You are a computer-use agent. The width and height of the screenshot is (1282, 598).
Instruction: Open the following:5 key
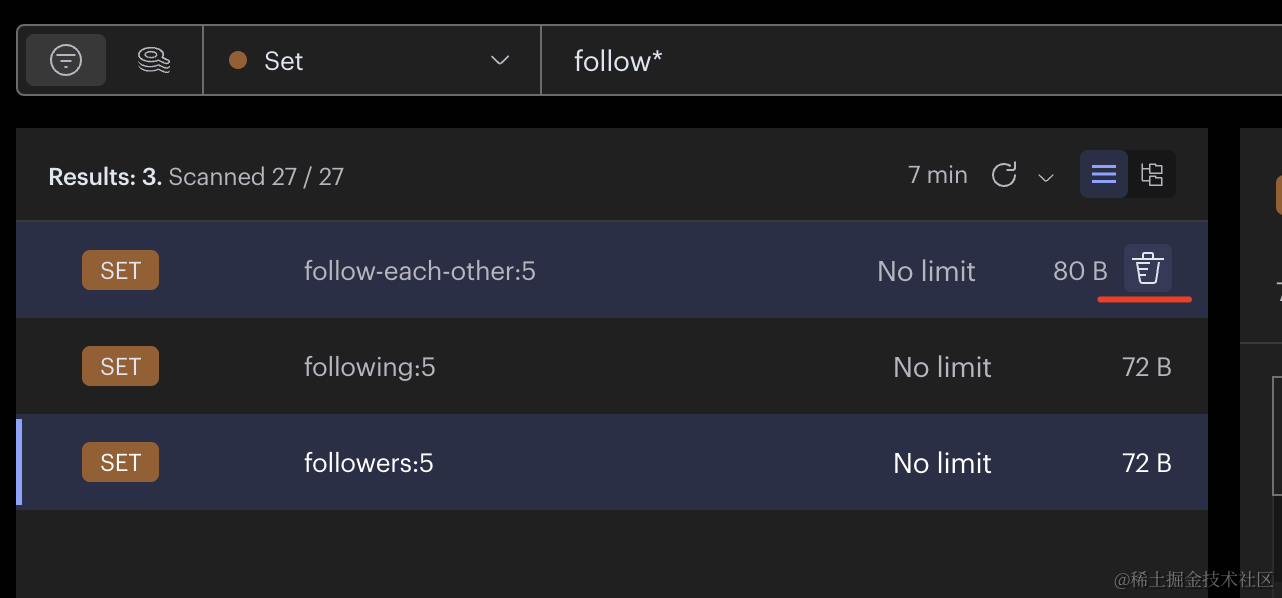(612, 367)
